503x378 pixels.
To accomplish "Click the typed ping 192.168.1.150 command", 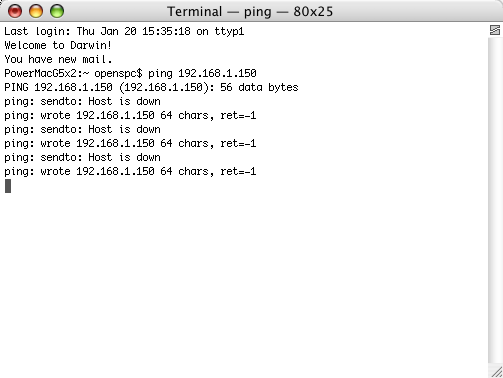I will (202, 73).
